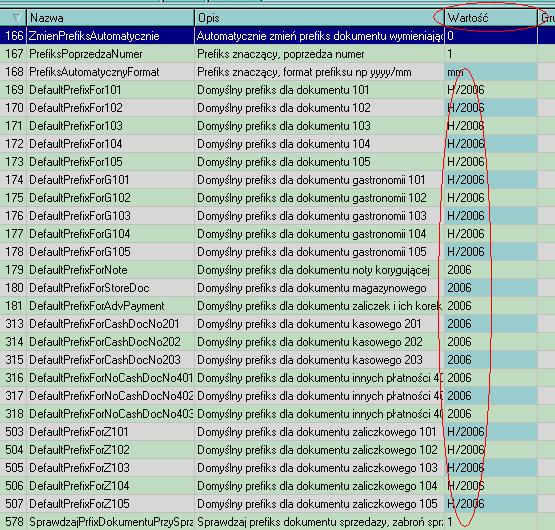Edit value 2006 for DefaultPrefixForNote
Screen dimensions: 555x530
[491, 270]
